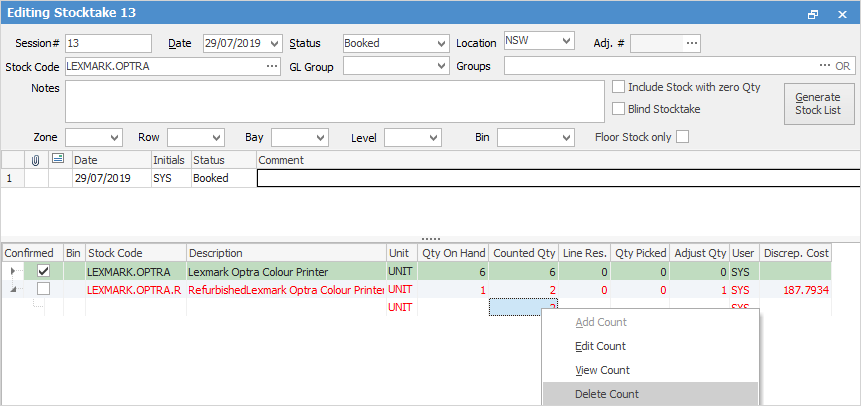This screenshot has width=861, height=406.
Task: Sort by the Discrep. Cost column header
Action: 794,254
